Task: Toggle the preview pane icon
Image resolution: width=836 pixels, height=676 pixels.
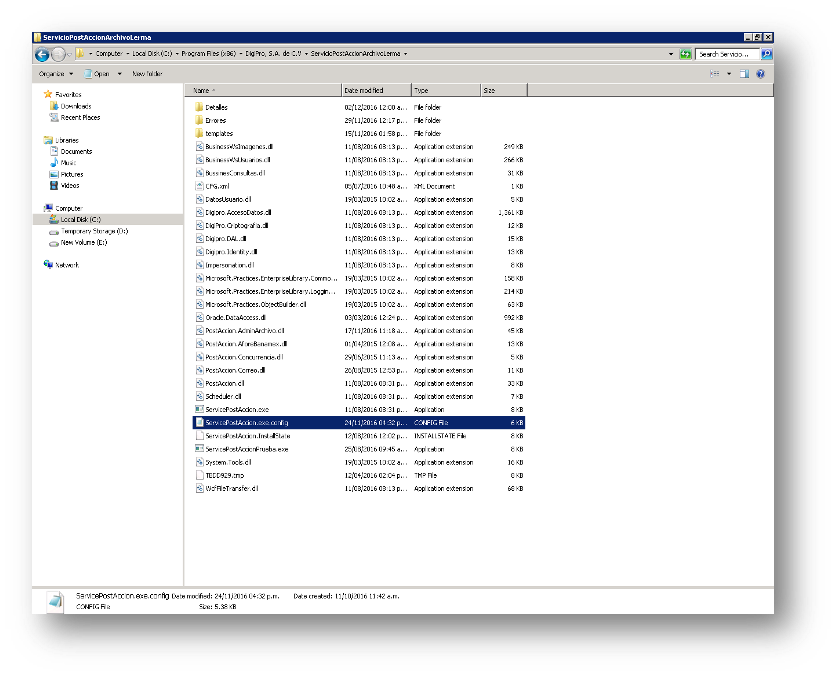Action: [x=744, y=74]
